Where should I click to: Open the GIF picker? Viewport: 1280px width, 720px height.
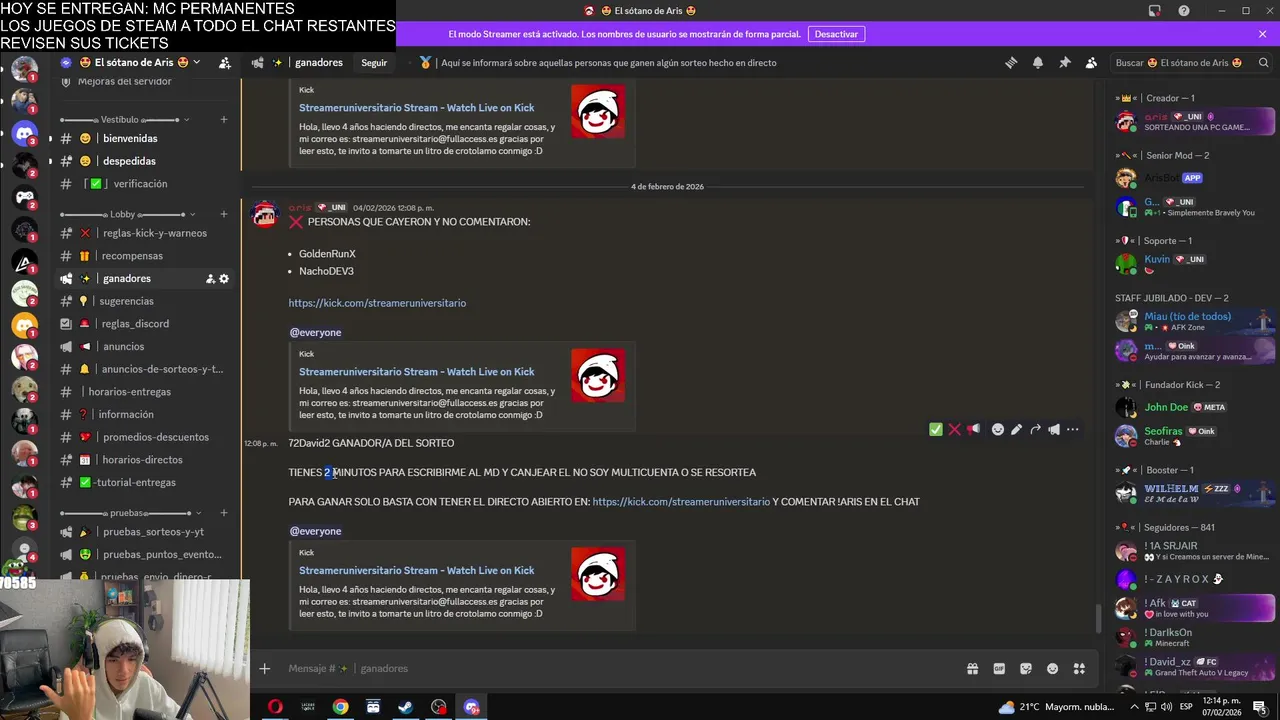pos(999,668)
